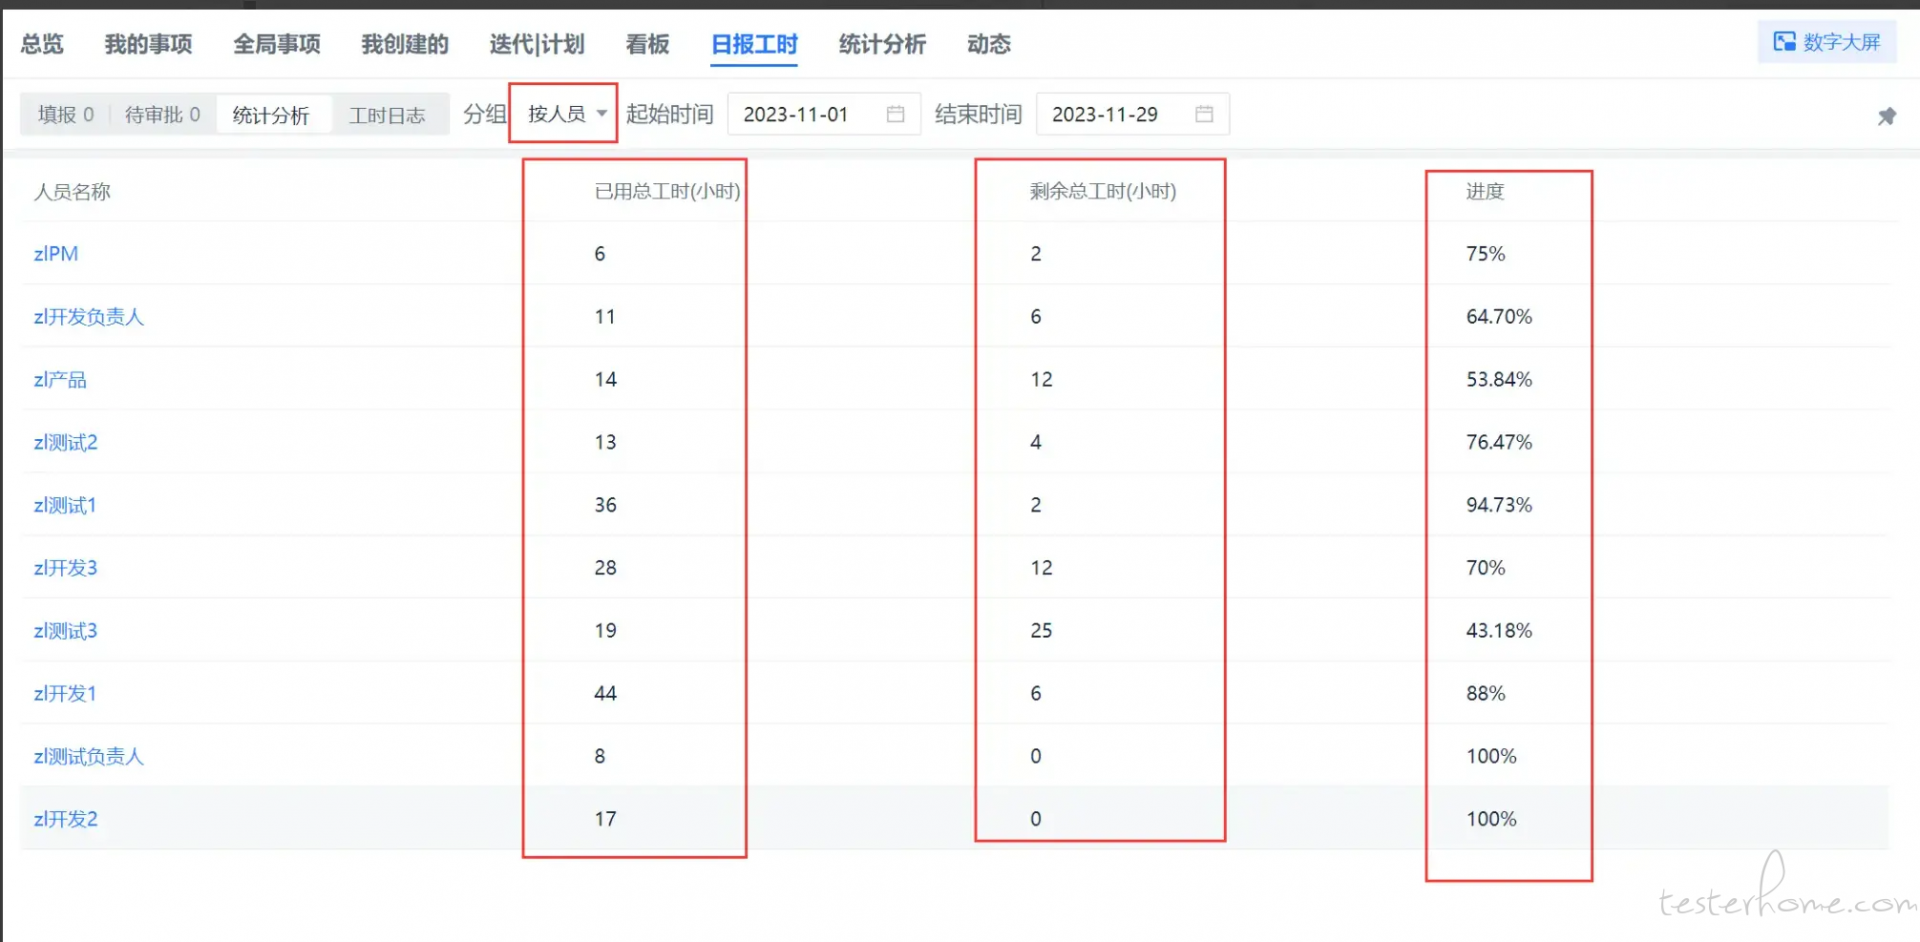This screenshot has height=942, width=1920.
Task: Click the 64.70% progress value
Action: point(1499,317)
